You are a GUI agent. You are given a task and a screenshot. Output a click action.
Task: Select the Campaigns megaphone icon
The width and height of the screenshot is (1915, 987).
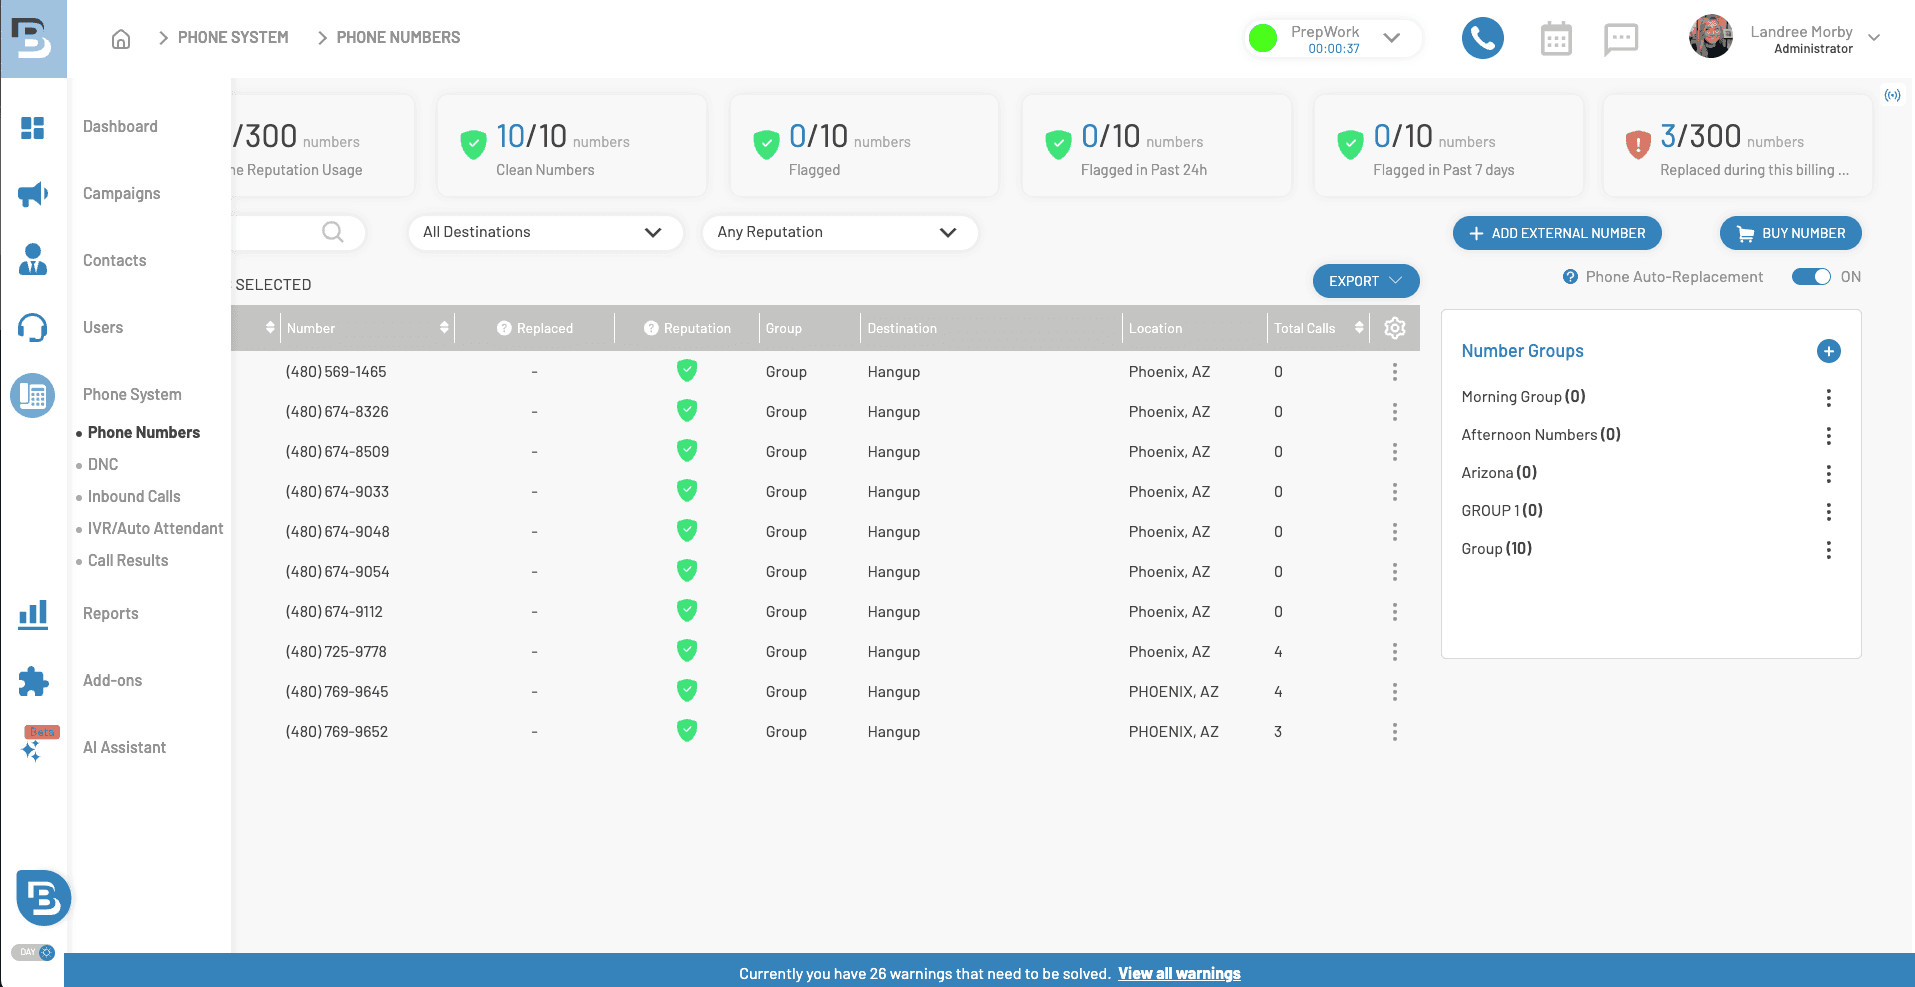tap(33, 194)
